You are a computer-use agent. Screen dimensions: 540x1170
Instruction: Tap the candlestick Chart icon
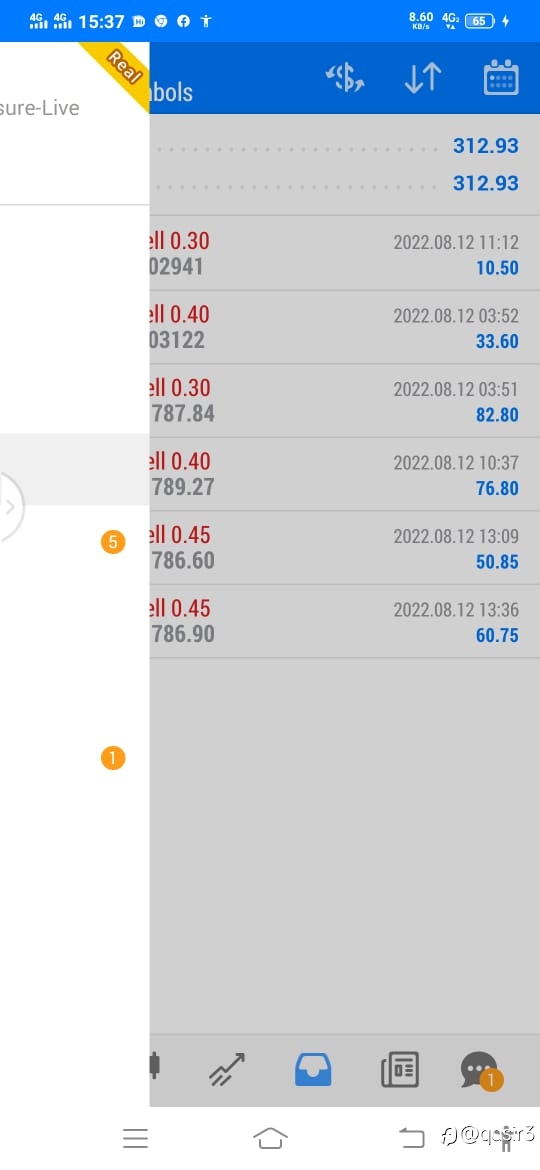[154, 1066]
